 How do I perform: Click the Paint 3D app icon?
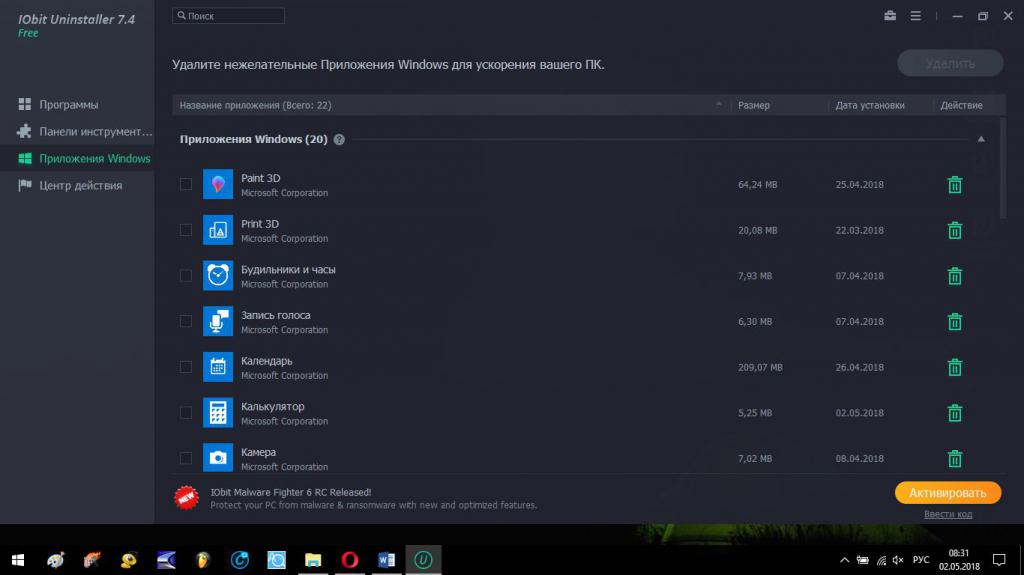tap(217, 184)
